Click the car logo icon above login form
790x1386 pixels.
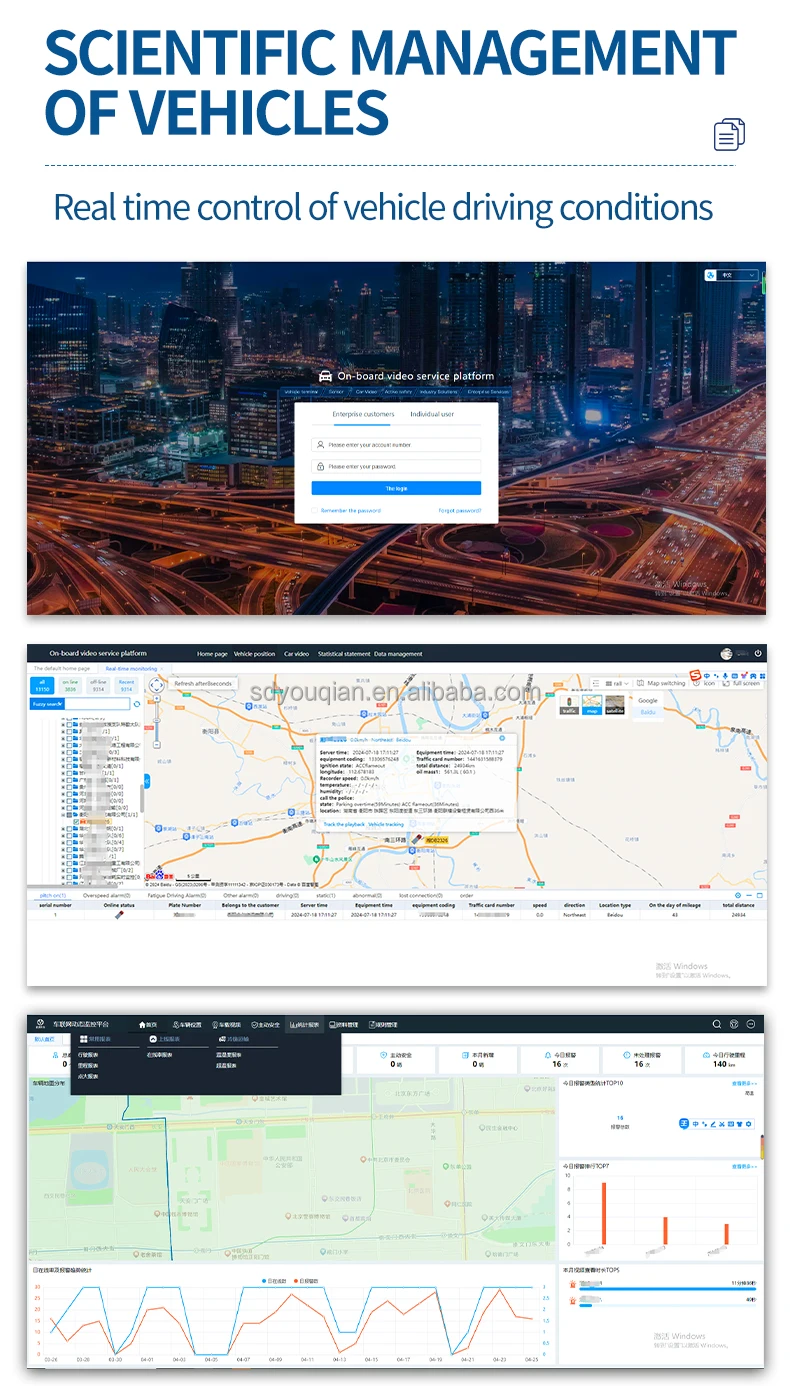[325, 376]
